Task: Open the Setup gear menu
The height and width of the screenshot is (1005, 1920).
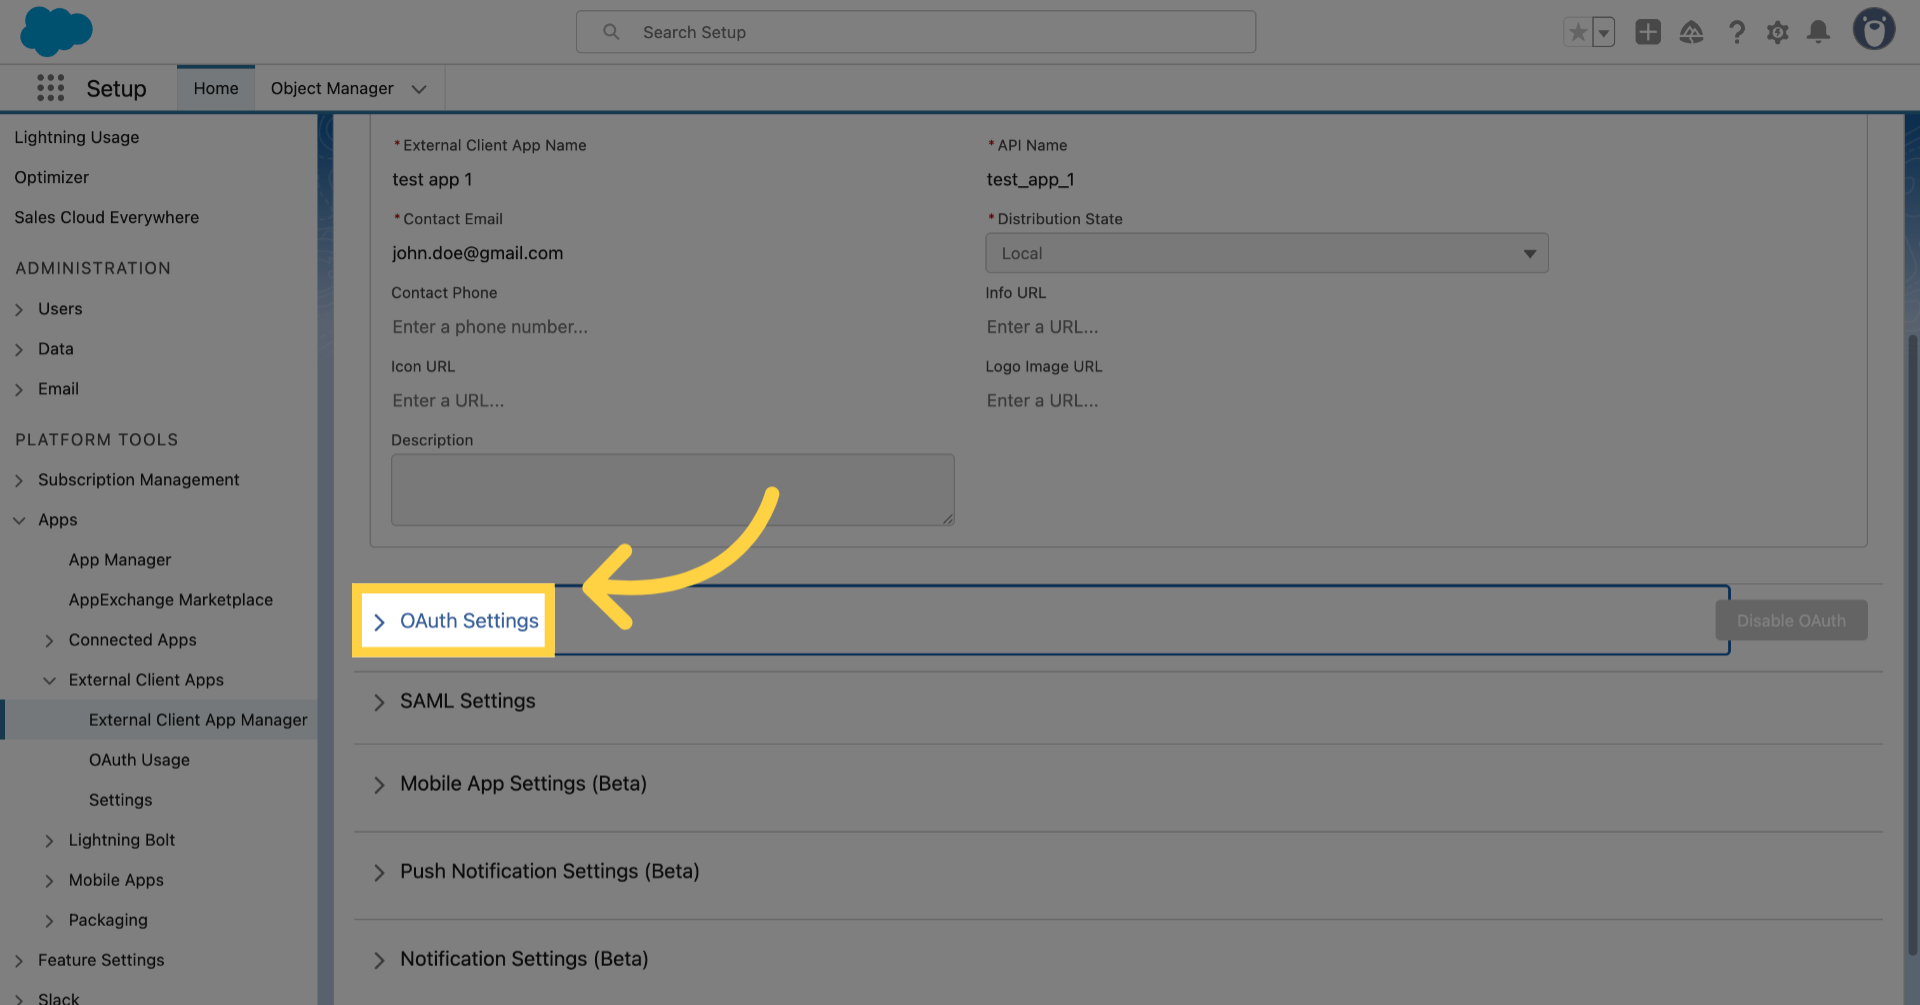Action: [1778, 31]
